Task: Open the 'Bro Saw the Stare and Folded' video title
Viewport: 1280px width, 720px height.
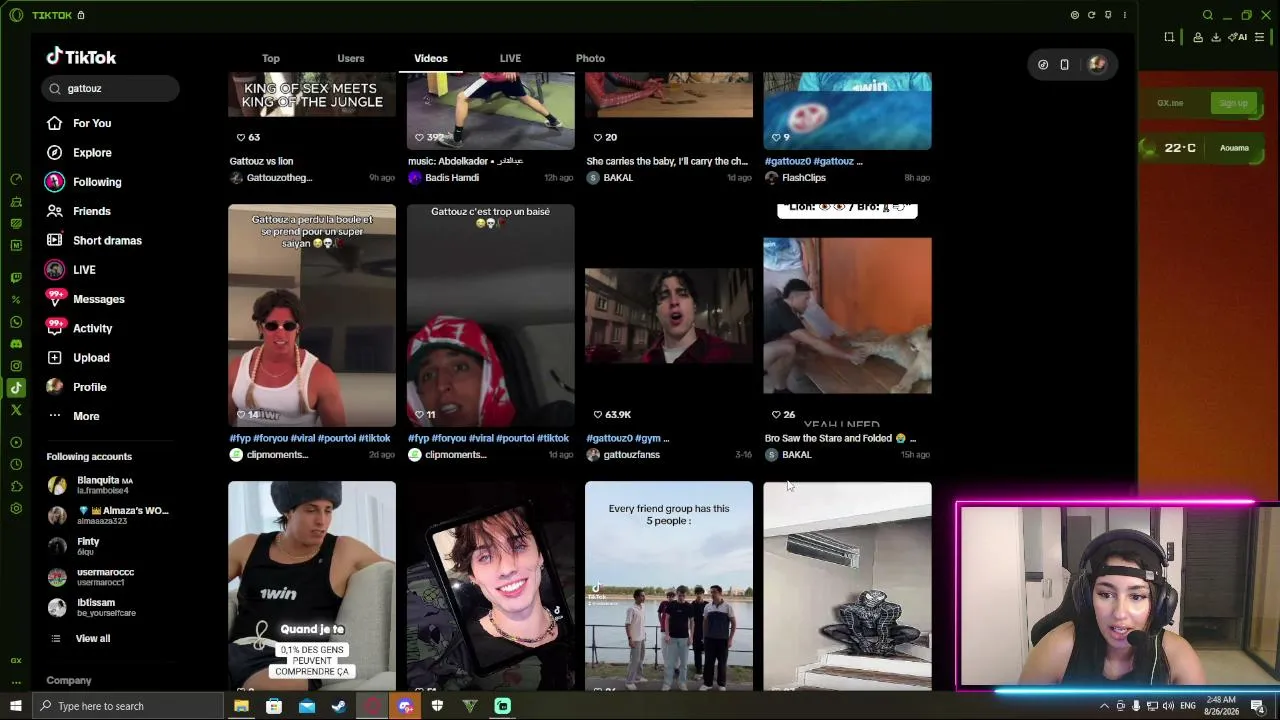Action: tap(840, 438)
